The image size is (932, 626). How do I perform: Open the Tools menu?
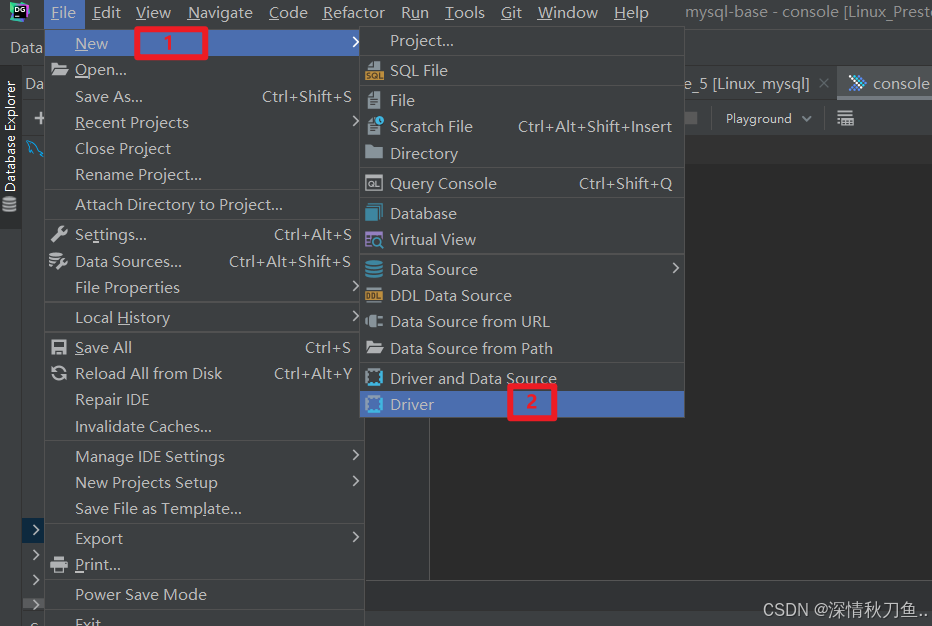464,12
